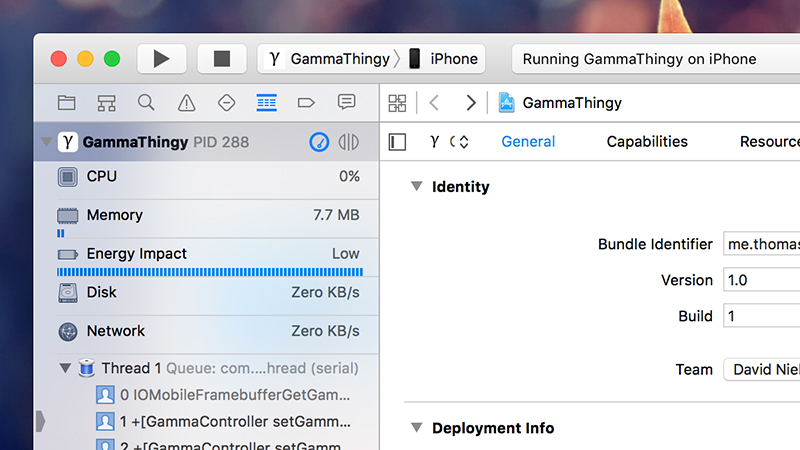Open the Breakpoint navigator icon

click(x=306, y=103)
